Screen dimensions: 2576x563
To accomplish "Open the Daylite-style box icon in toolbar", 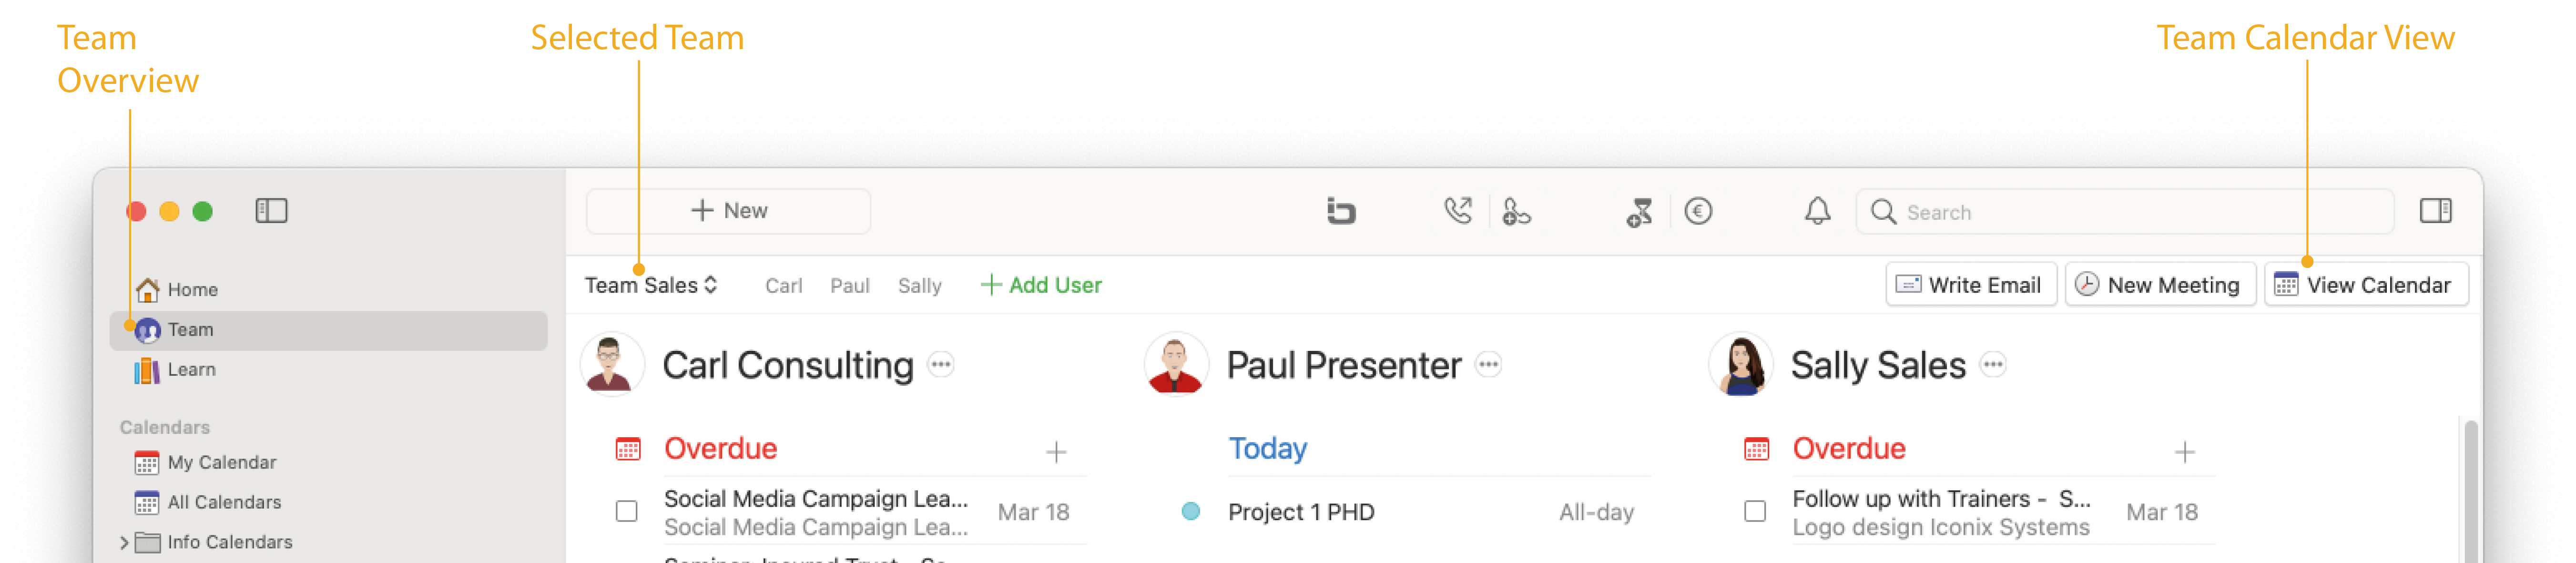I will (1340, 211).
